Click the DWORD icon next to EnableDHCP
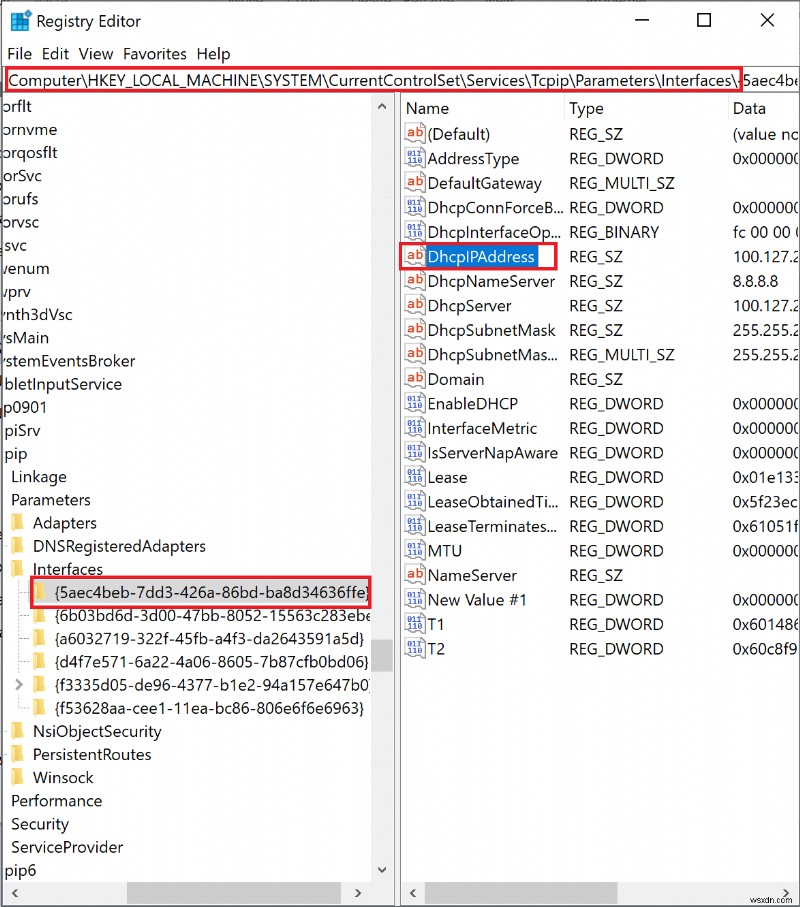This screenshot has width=800, height=907. pos(415,403)
